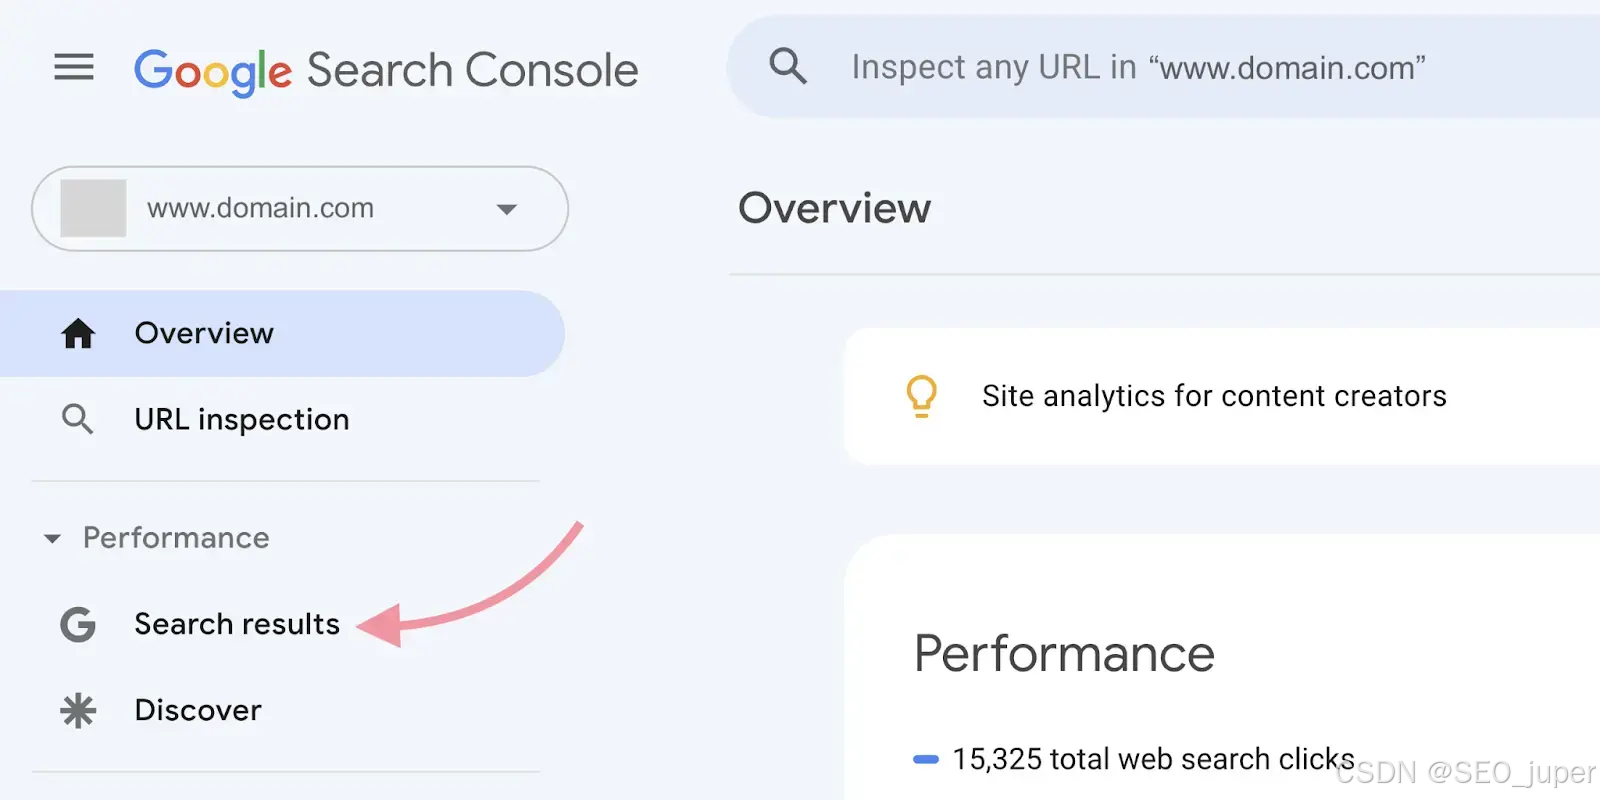The width and height of the screenshot is (1600, 800).
Task: Open Search results report
Action: click(237, 624)
